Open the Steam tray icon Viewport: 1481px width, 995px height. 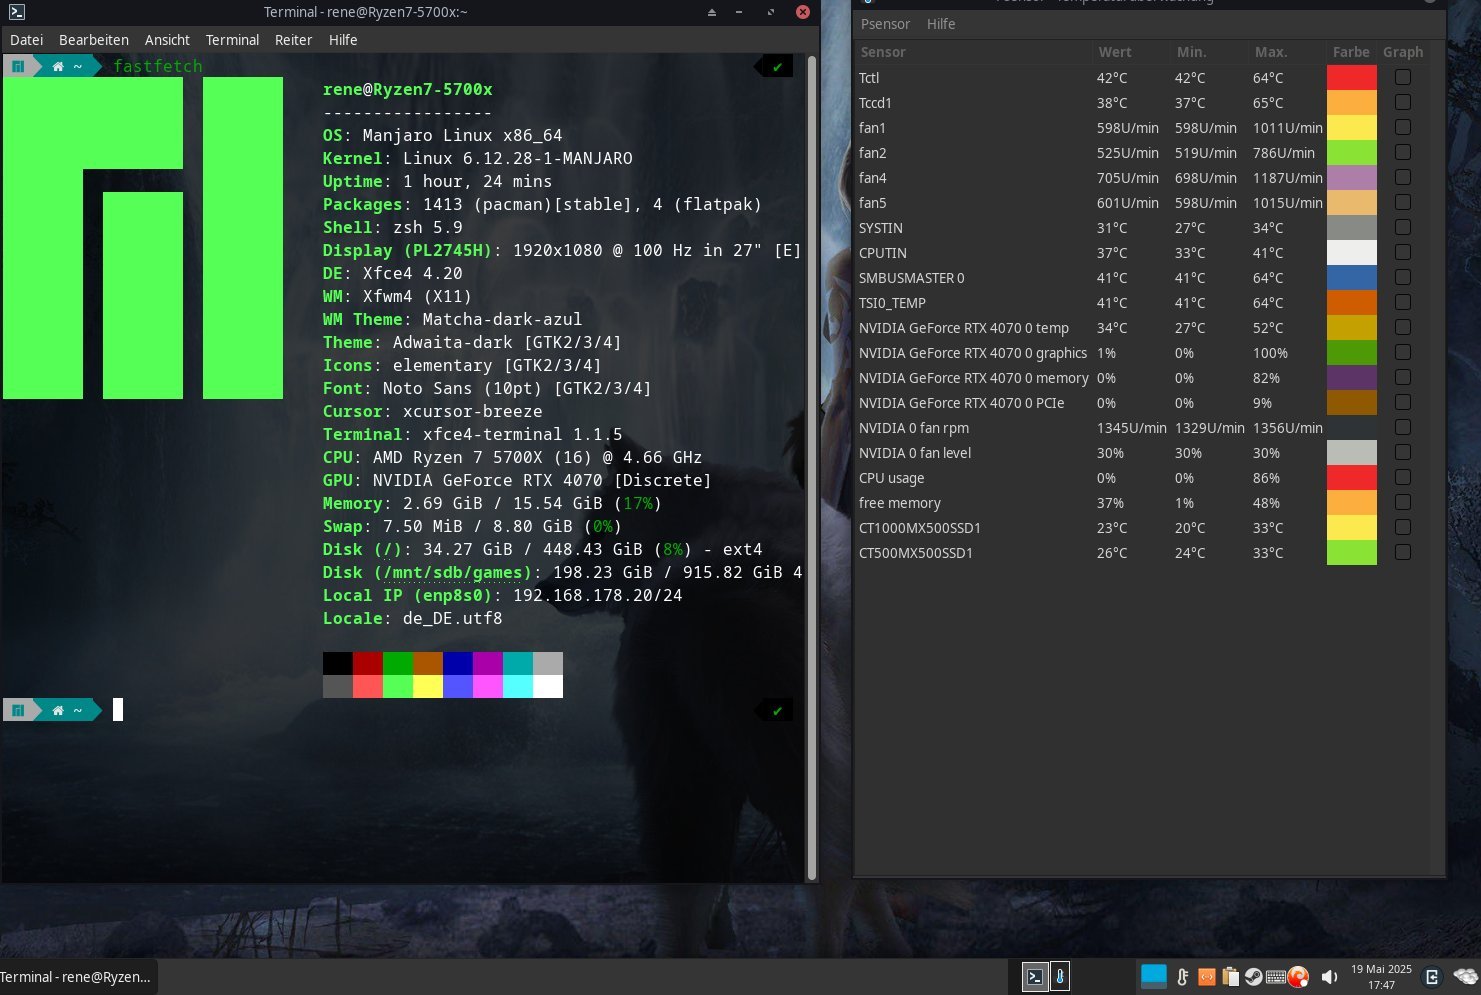[x=1253, y=977]
